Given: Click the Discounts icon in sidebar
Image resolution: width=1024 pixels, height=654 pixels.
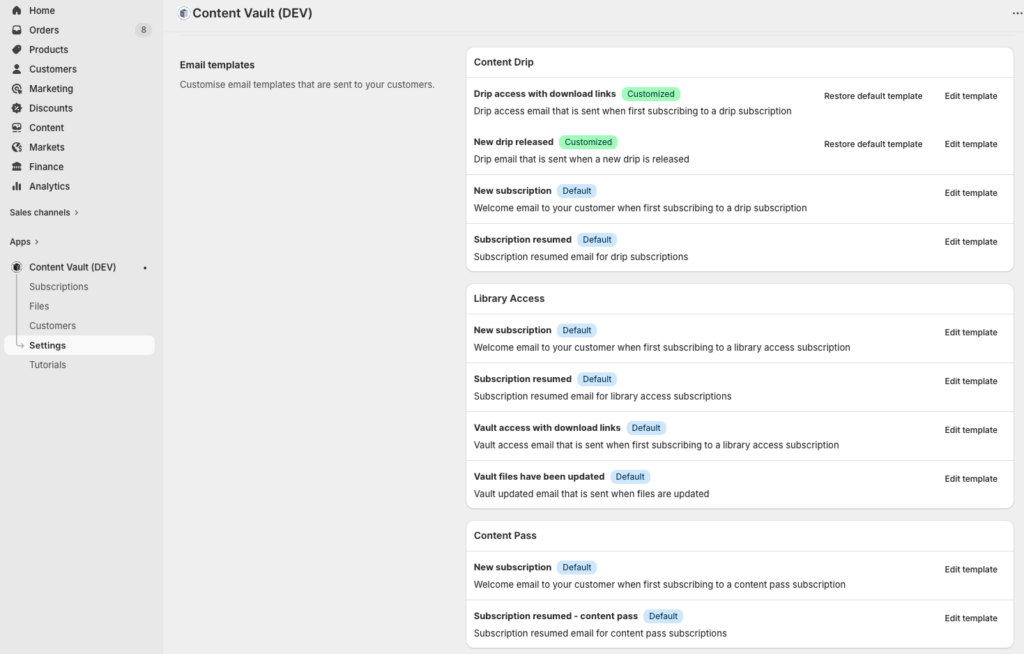Looking at the screenshot, I should click(x=17, y=108).
